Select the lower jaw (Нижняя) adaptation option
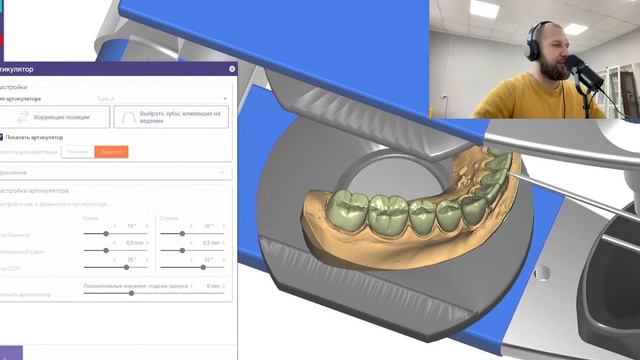 pos(78,152)
